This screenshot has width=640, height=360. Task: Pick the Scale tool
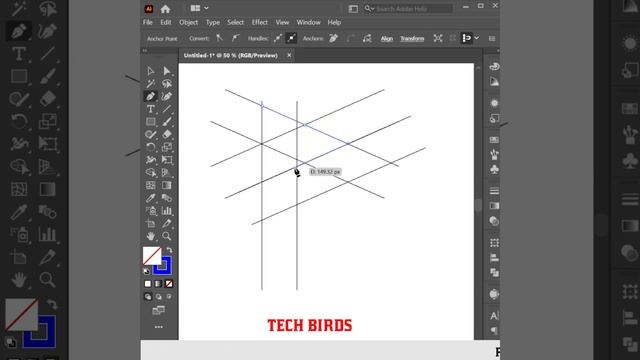(x=167, y=147)
